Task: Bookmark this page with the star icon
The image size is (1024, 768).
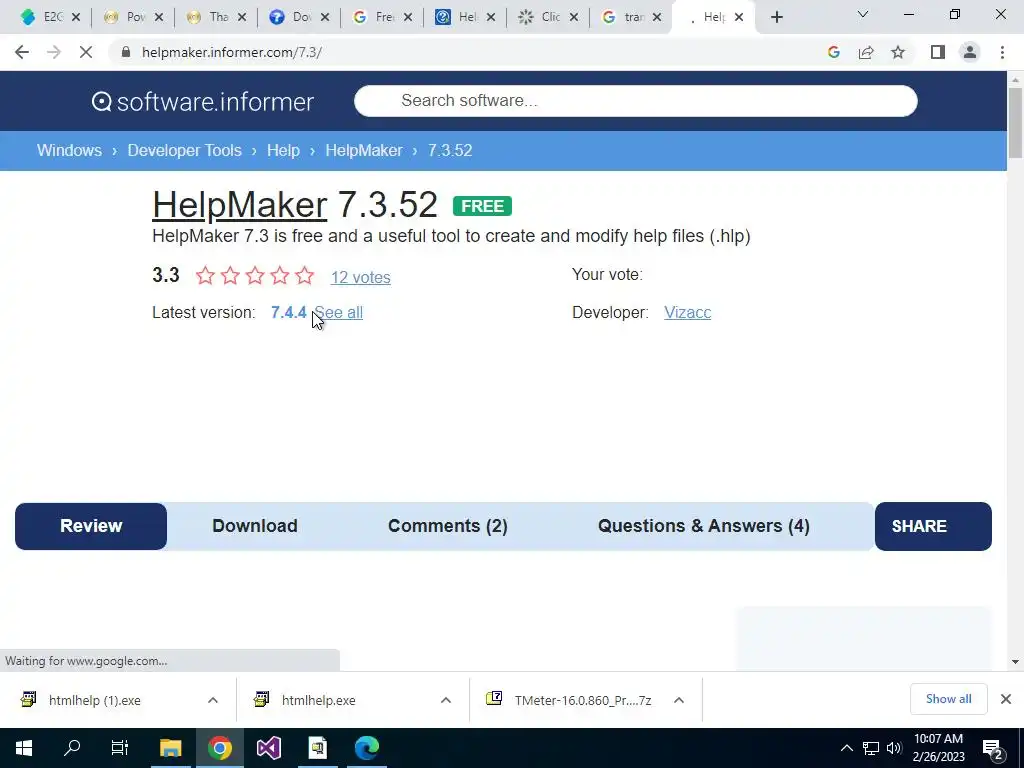Action: click(898, 52)
